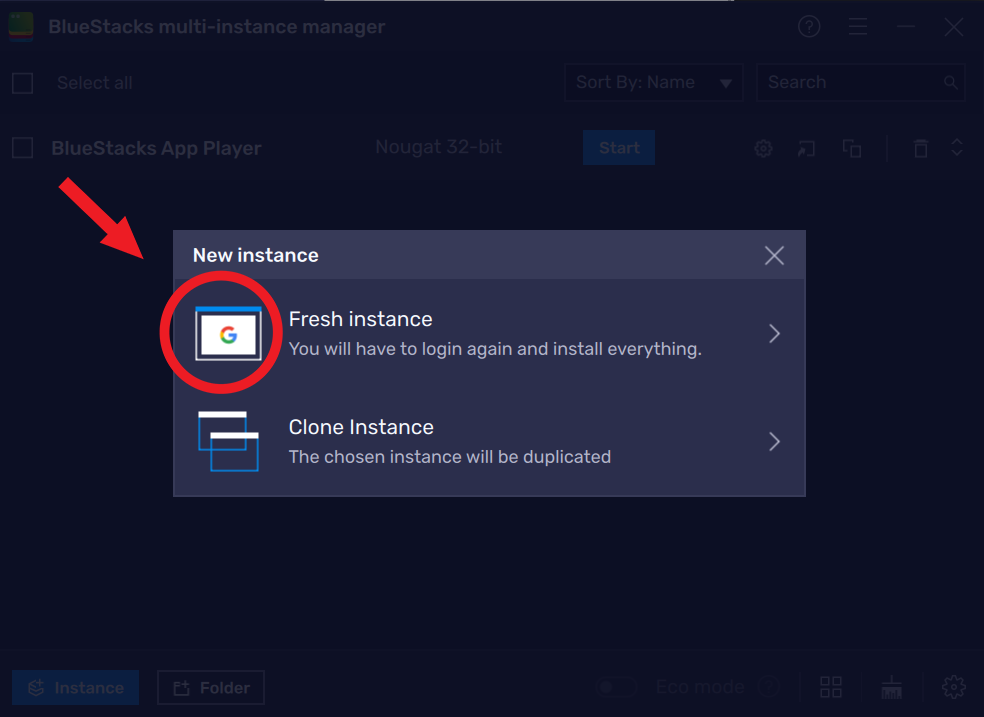The image size is (984, 717).
Task: Click the Folder button at bottom
Action: point(211,688)
